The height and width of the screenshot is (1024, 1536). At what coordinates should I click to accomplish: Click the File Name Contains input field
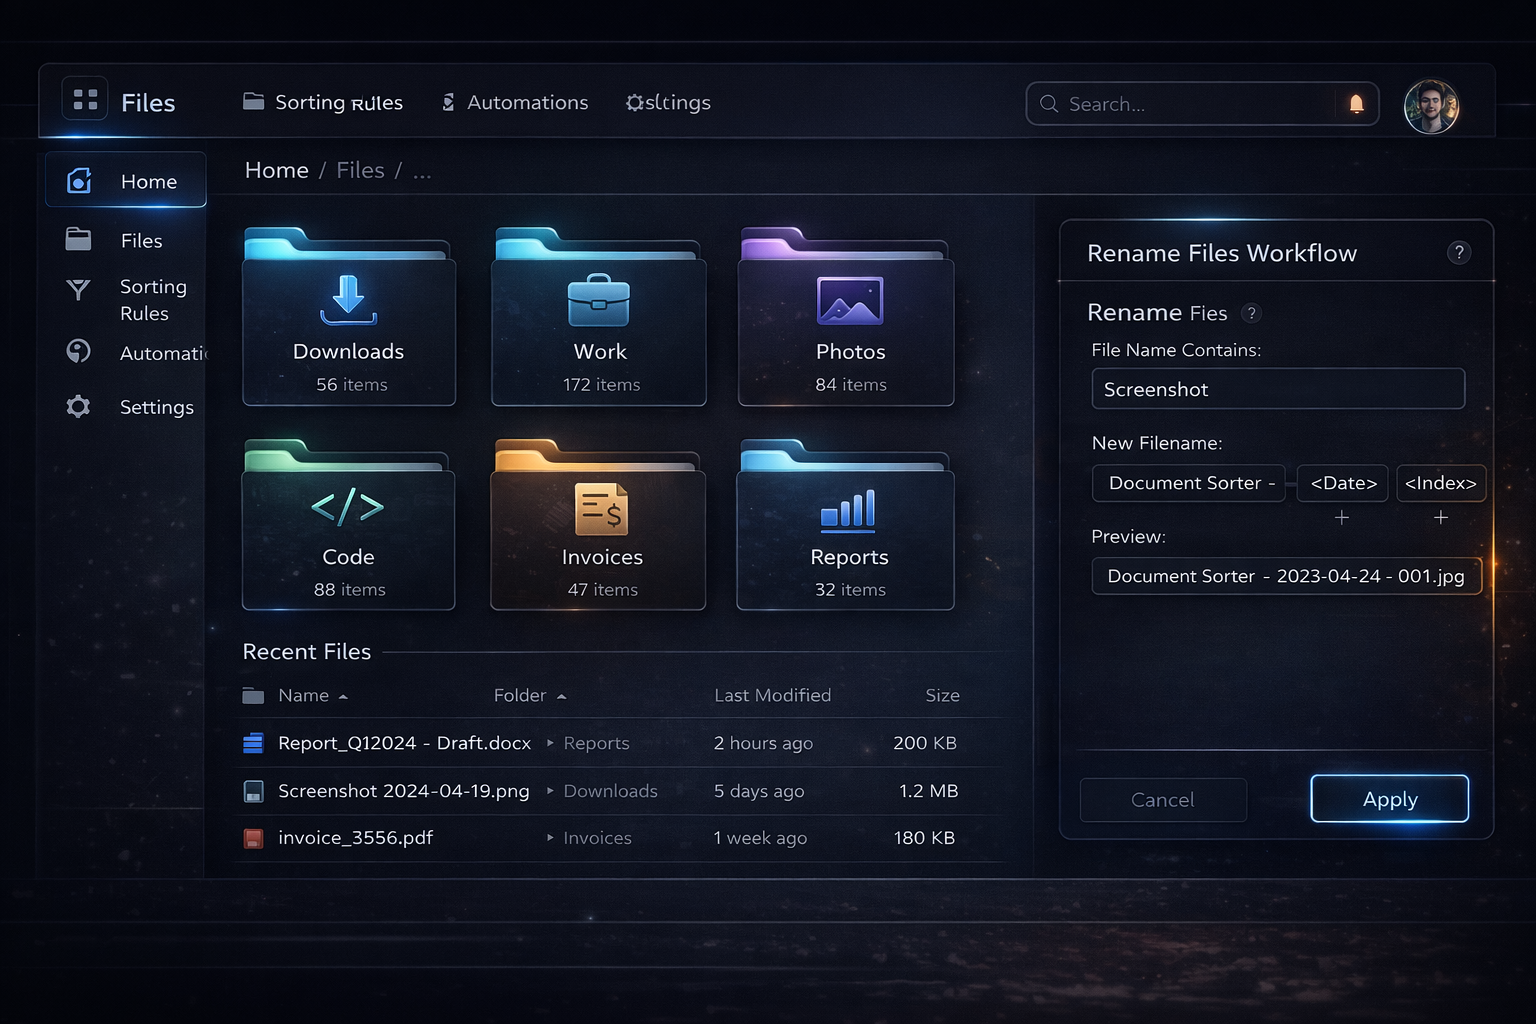[1277, 389]
